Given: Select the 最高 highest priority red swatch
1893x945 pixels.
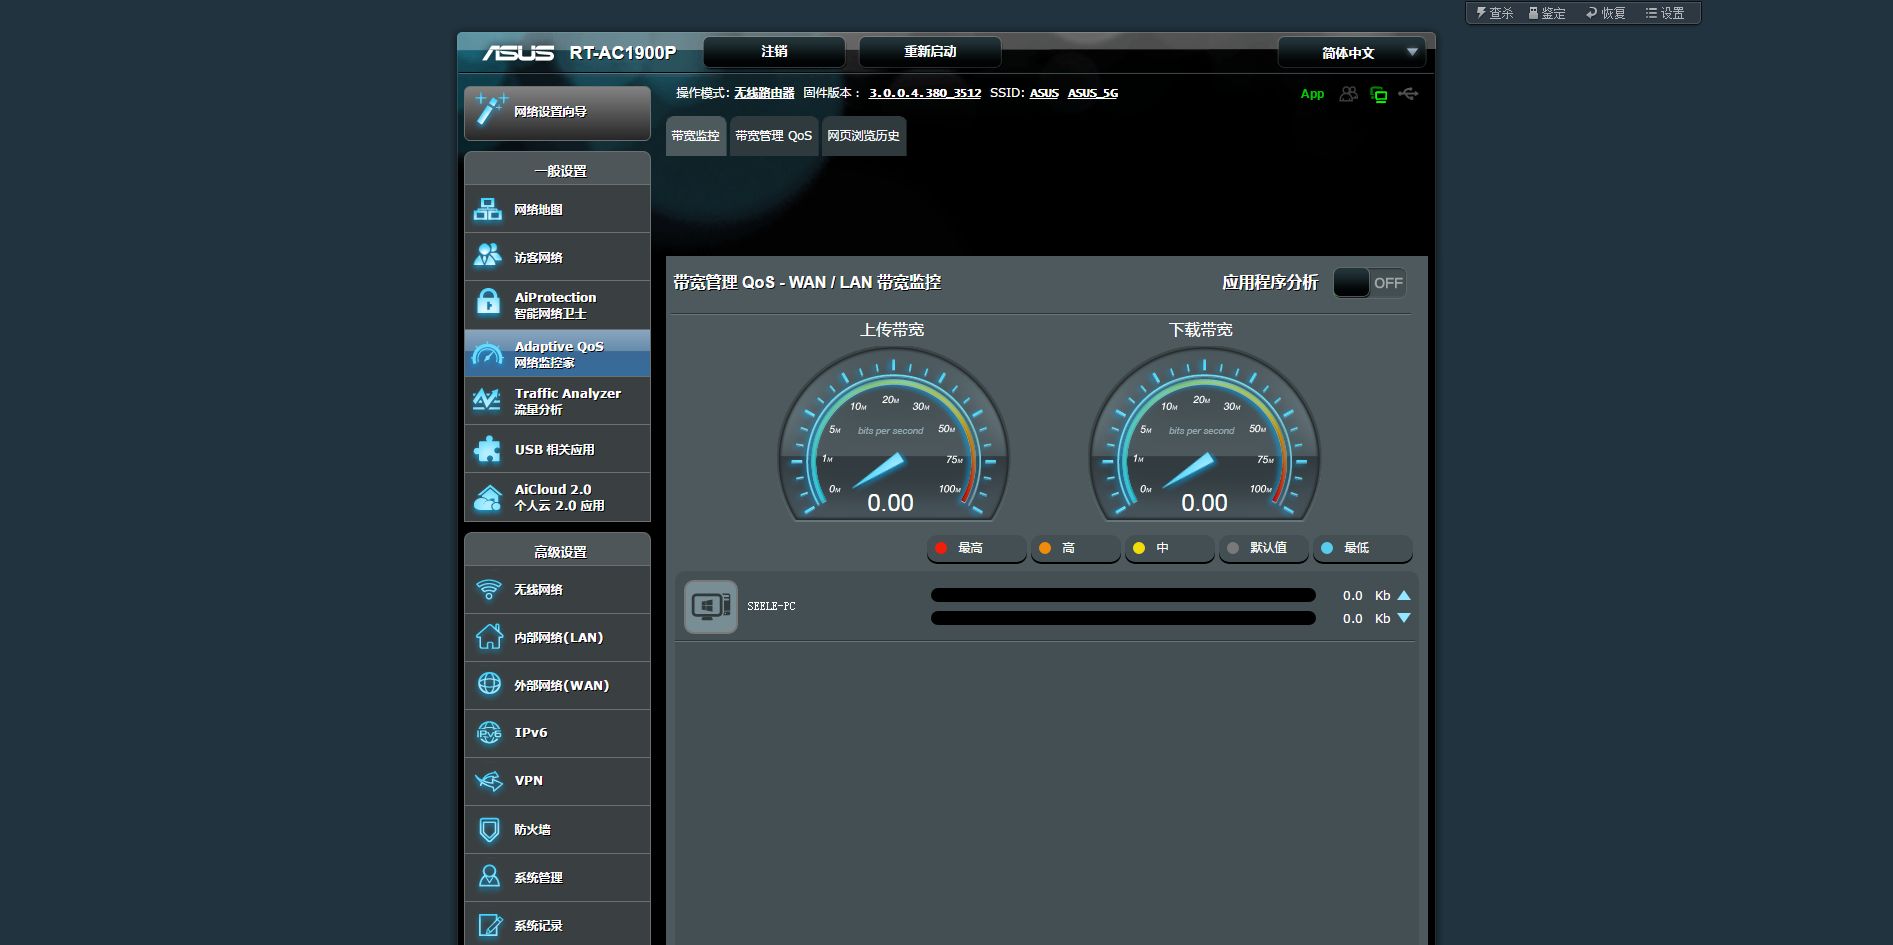Looking at the screenshot, I should [941, 548].
